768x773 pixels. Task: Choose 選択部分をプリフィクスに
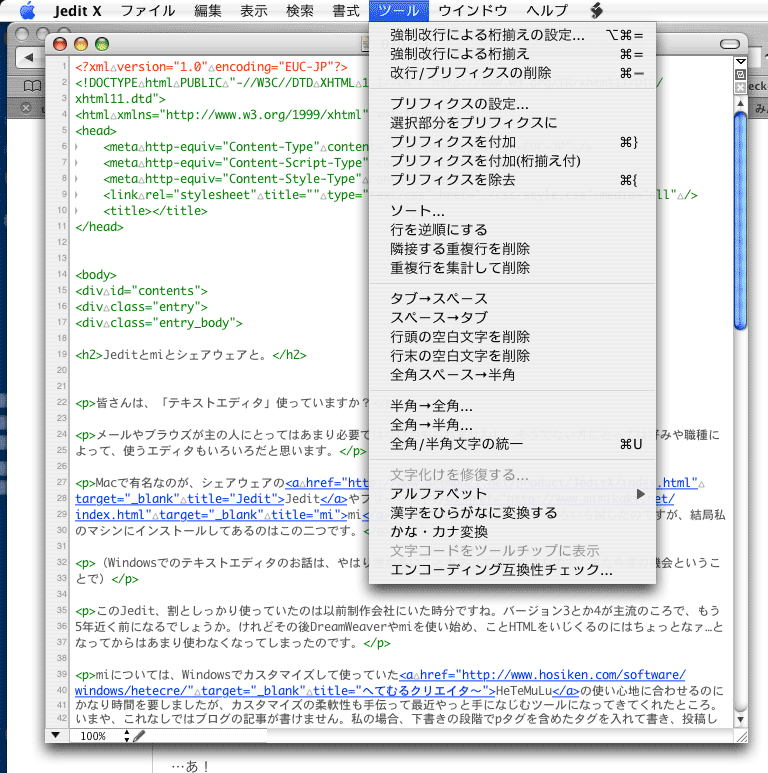513,122
